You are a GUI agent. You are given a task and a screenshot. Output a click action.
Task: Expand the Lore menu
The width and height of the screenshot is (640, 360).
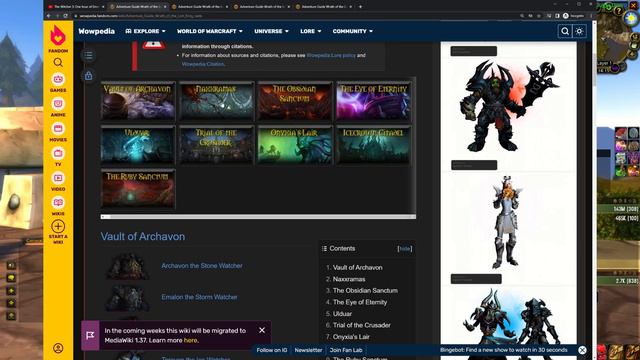[x=311, y=31]
